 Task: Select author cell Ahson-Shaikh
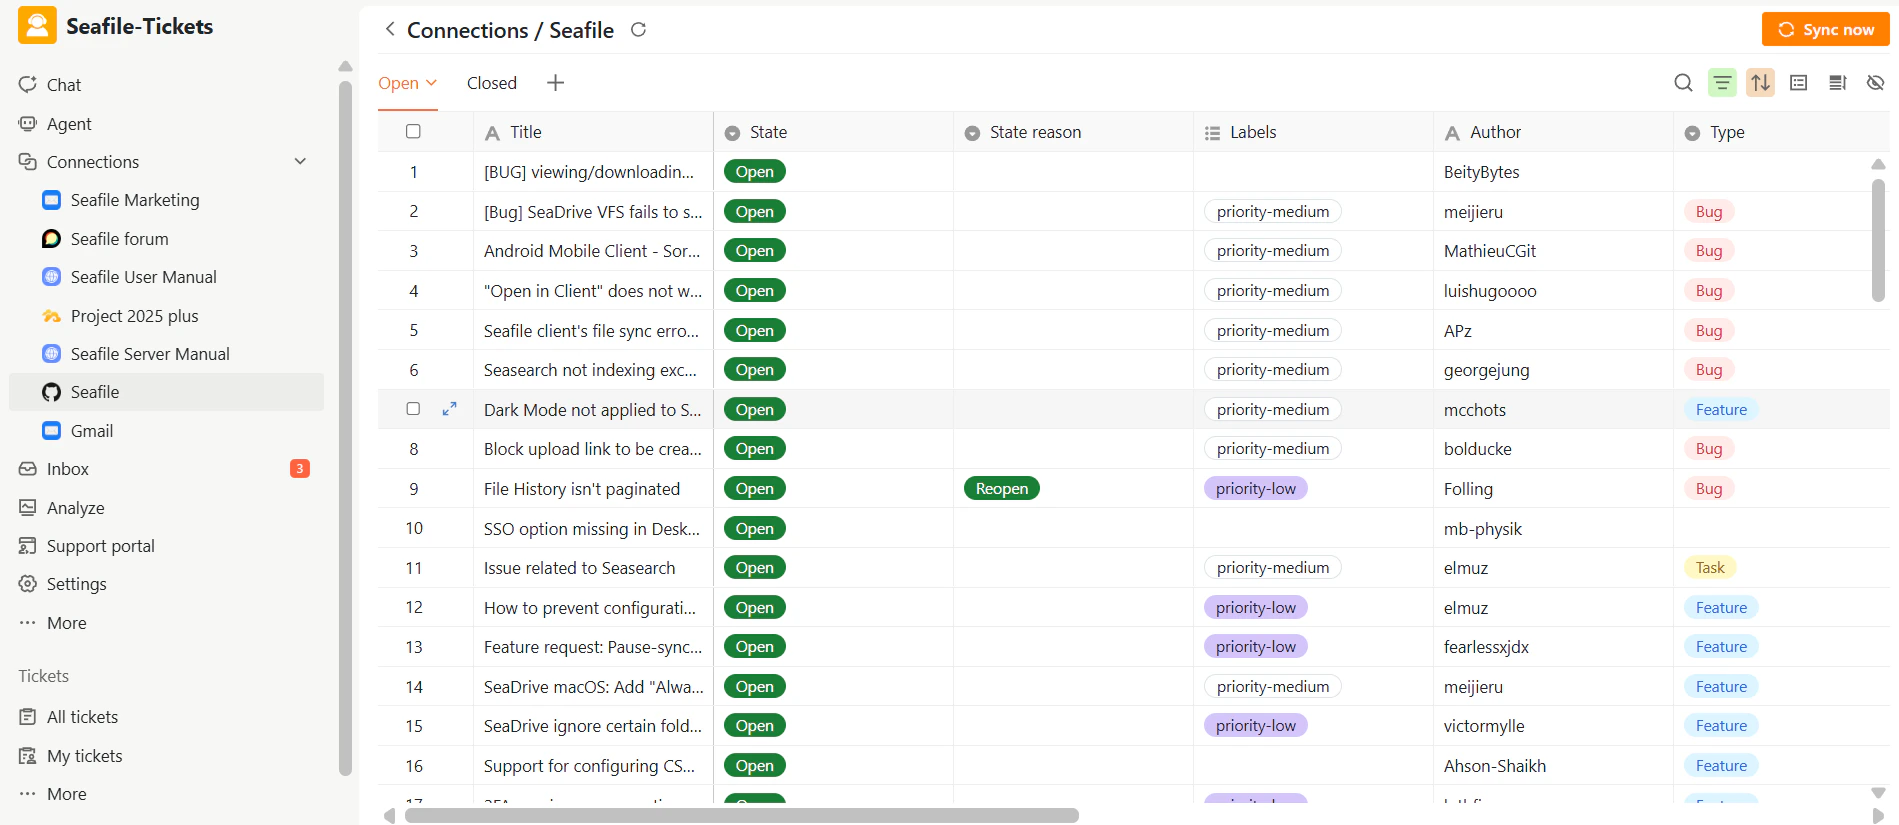(x=1553, y=766)
